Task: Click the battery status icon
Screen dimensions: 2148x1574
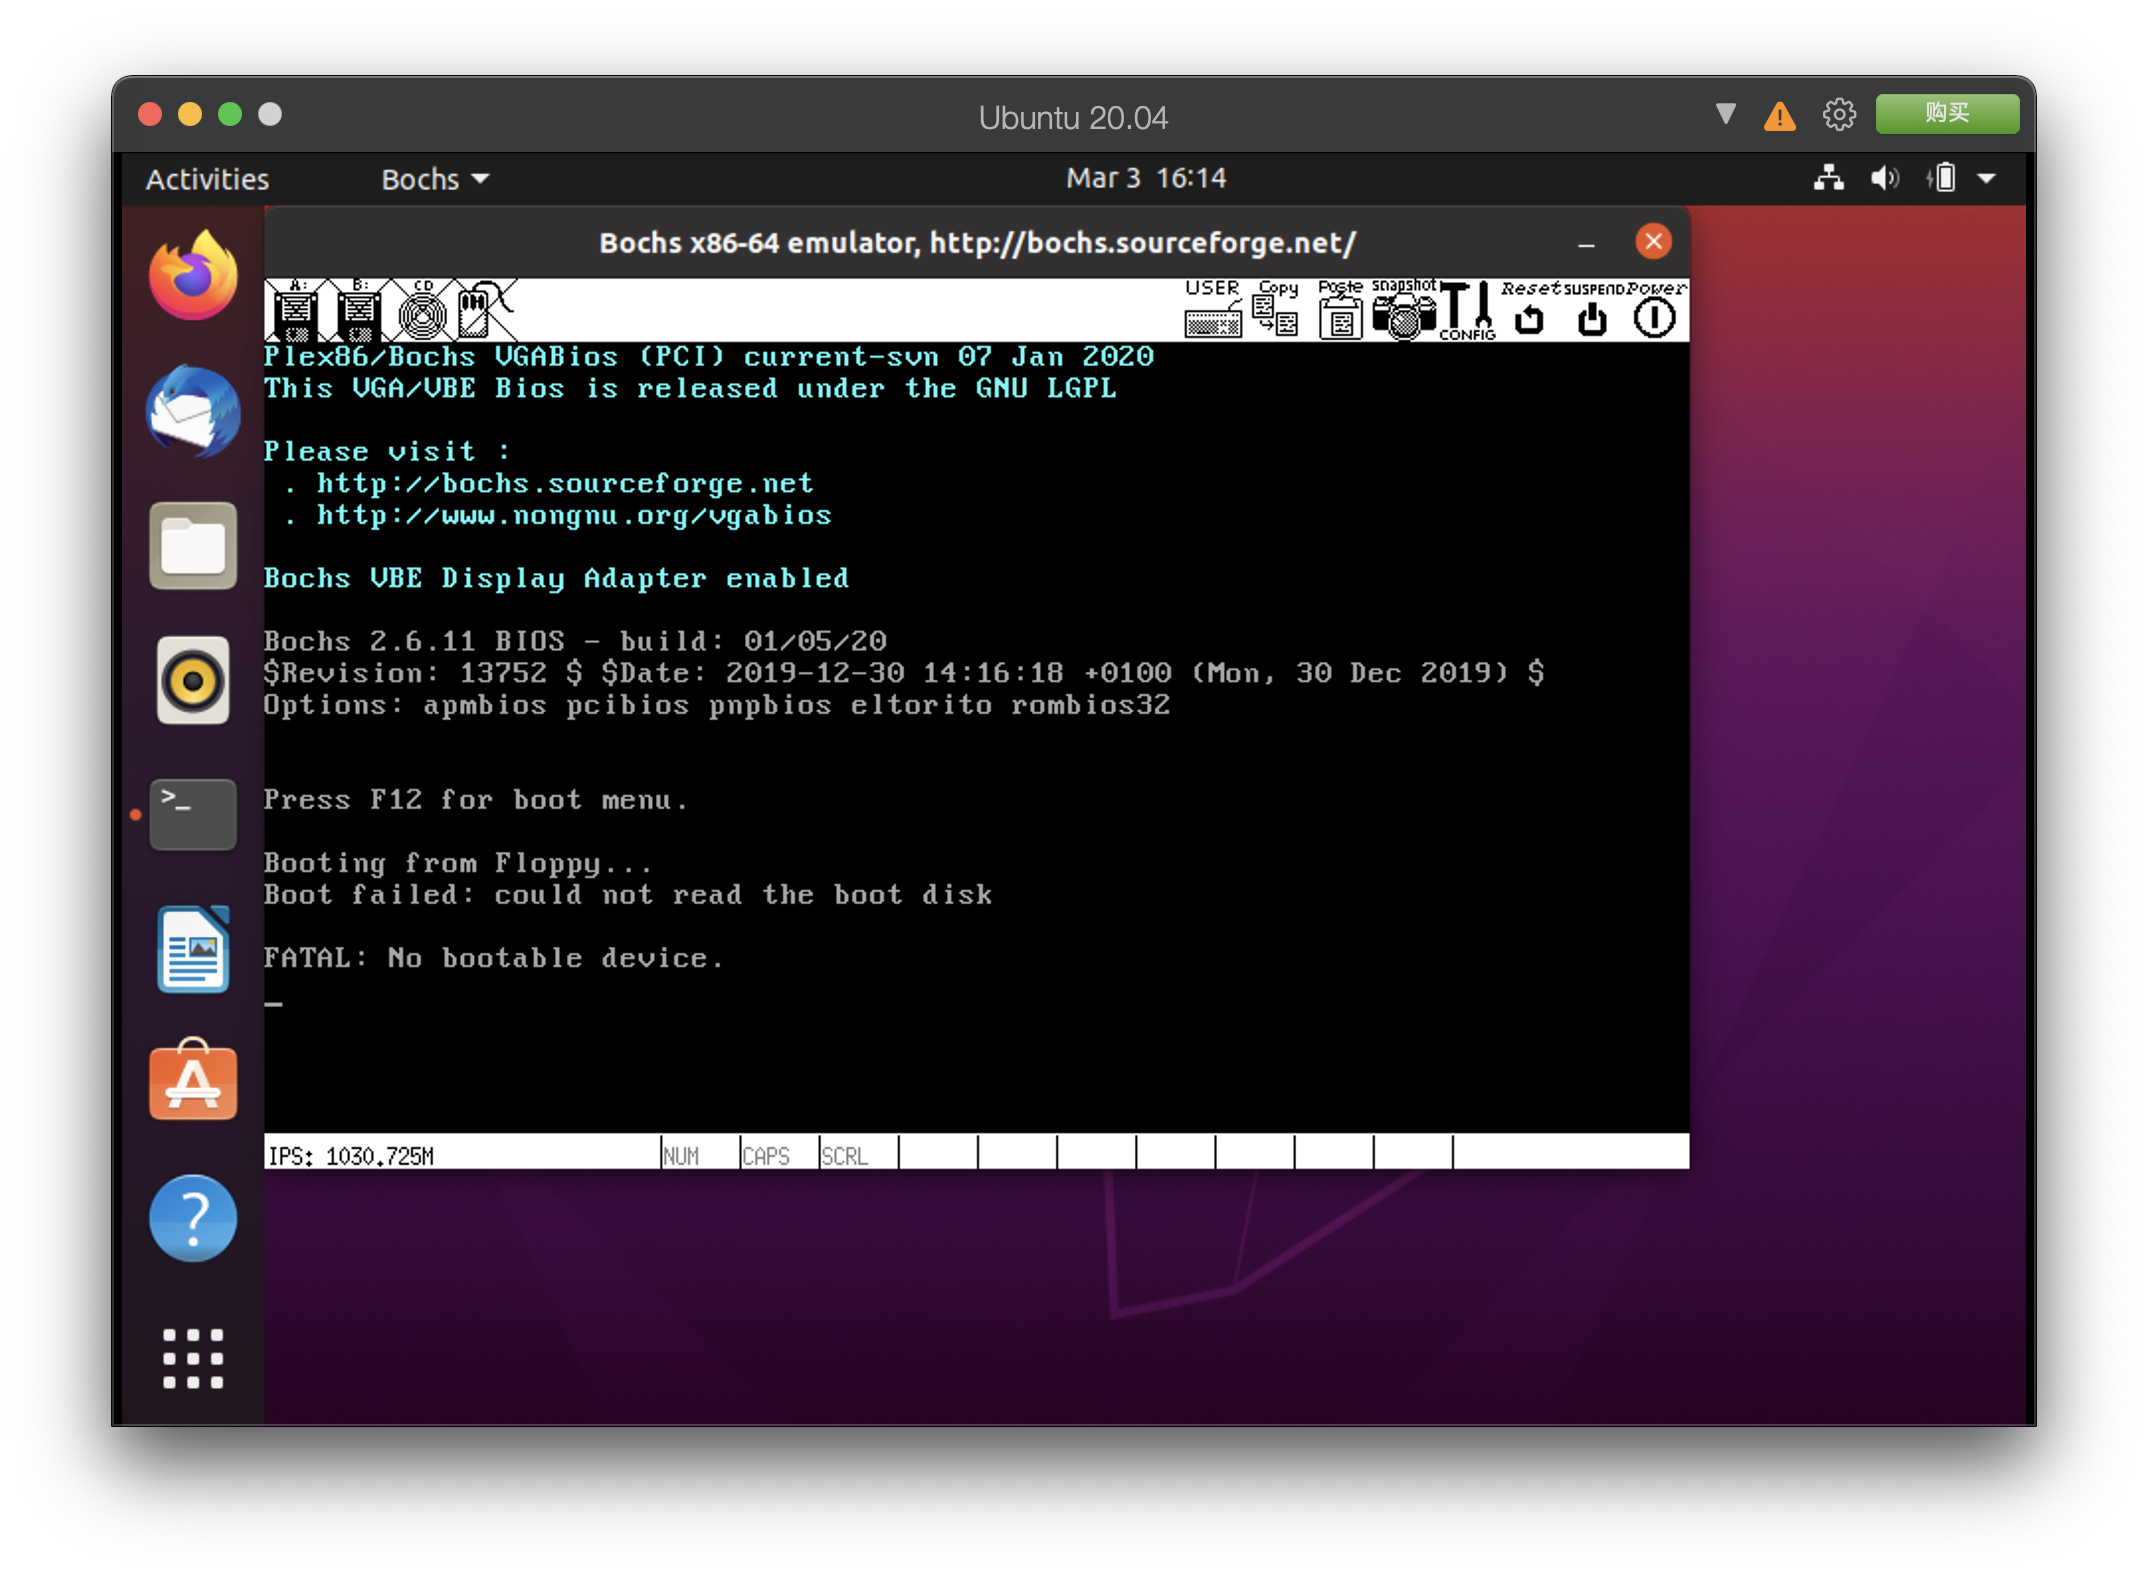Action: 1941,178
